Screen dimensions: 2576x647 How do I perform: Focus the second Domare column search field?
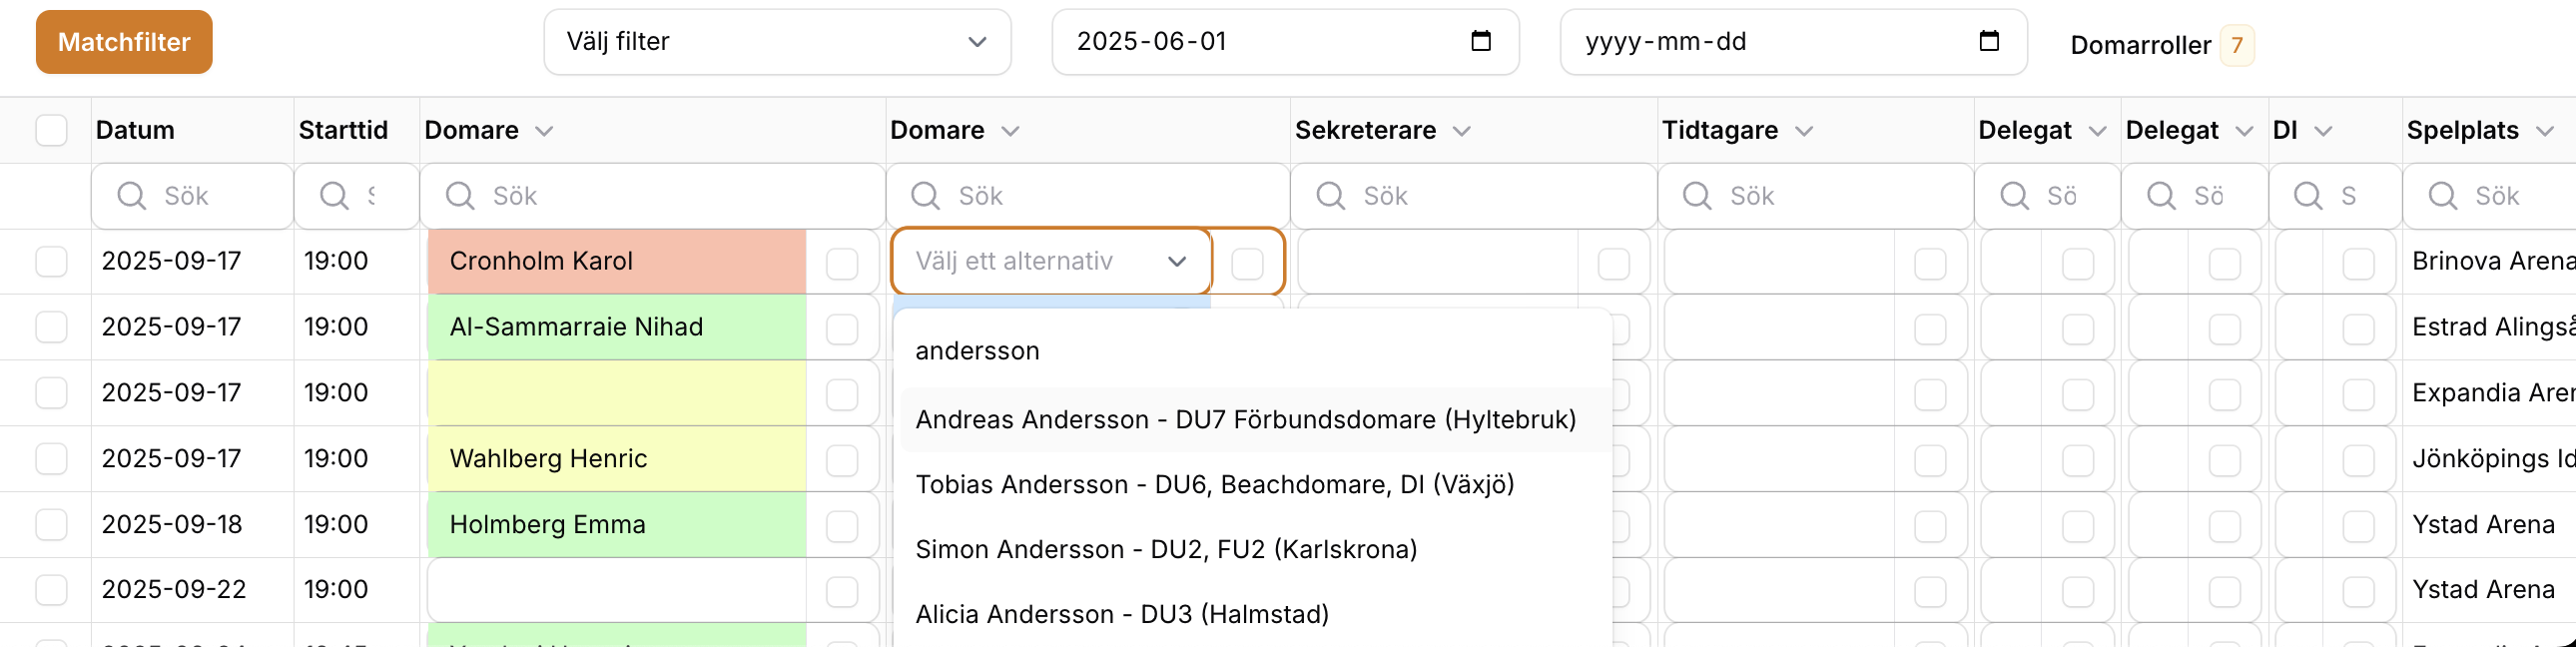point(1088,196)
